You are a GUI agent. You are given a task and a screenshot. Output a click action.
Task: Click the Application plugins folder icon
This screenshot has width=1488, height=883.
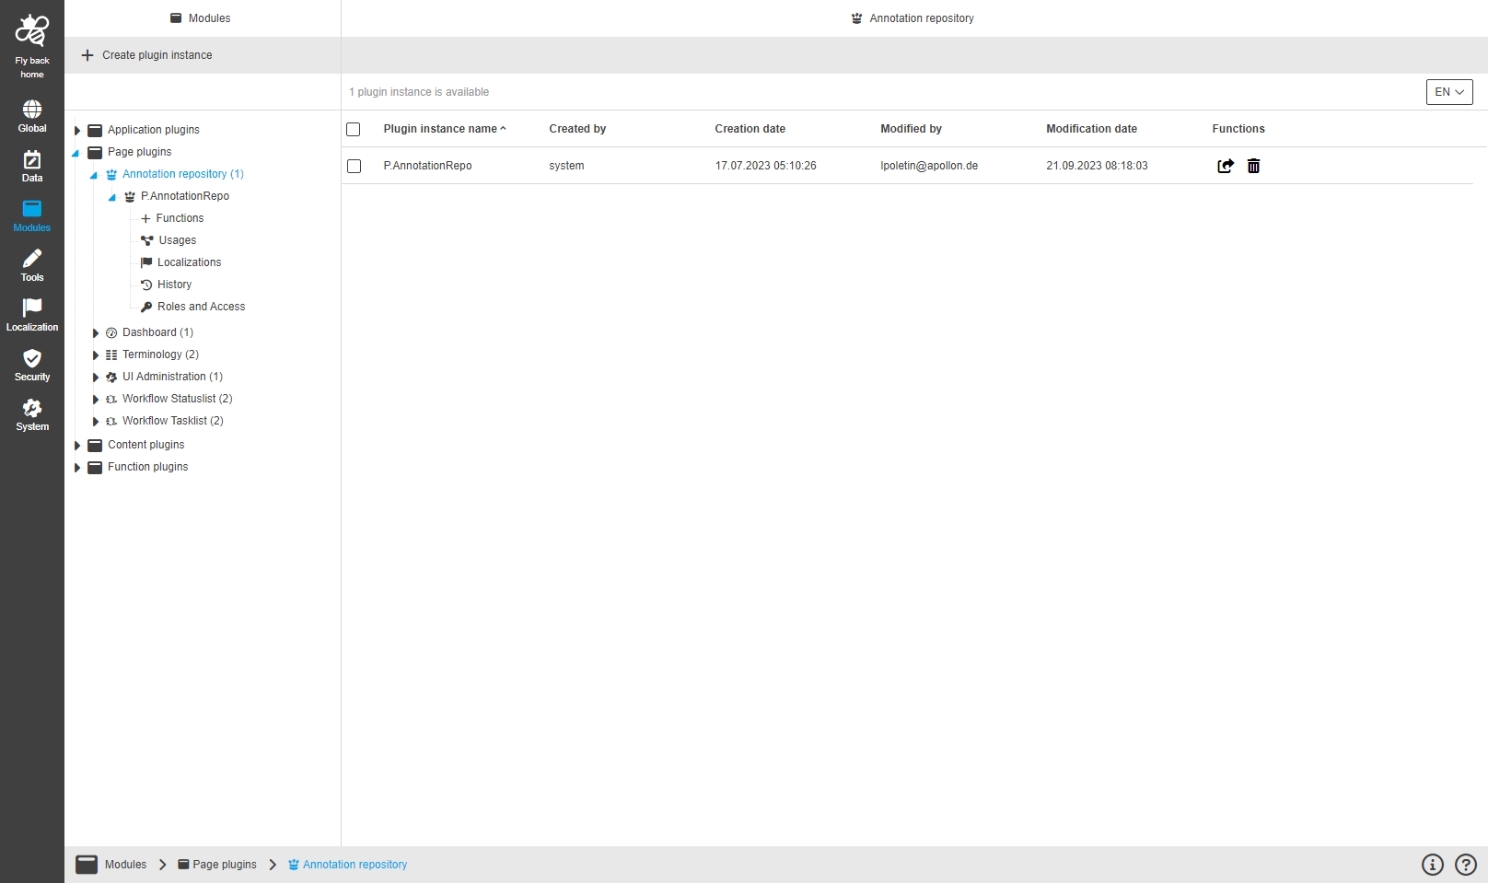(95, 130)
